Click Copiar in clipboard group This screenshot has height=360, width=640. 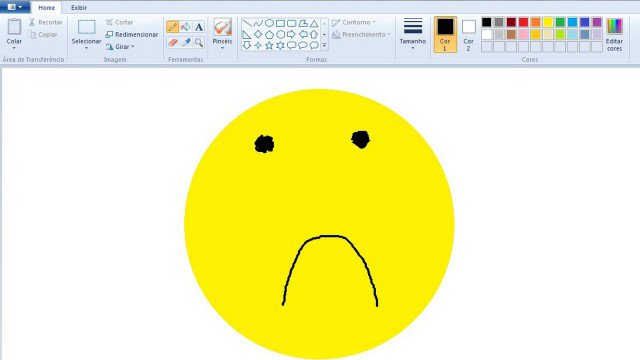(43, 35)
